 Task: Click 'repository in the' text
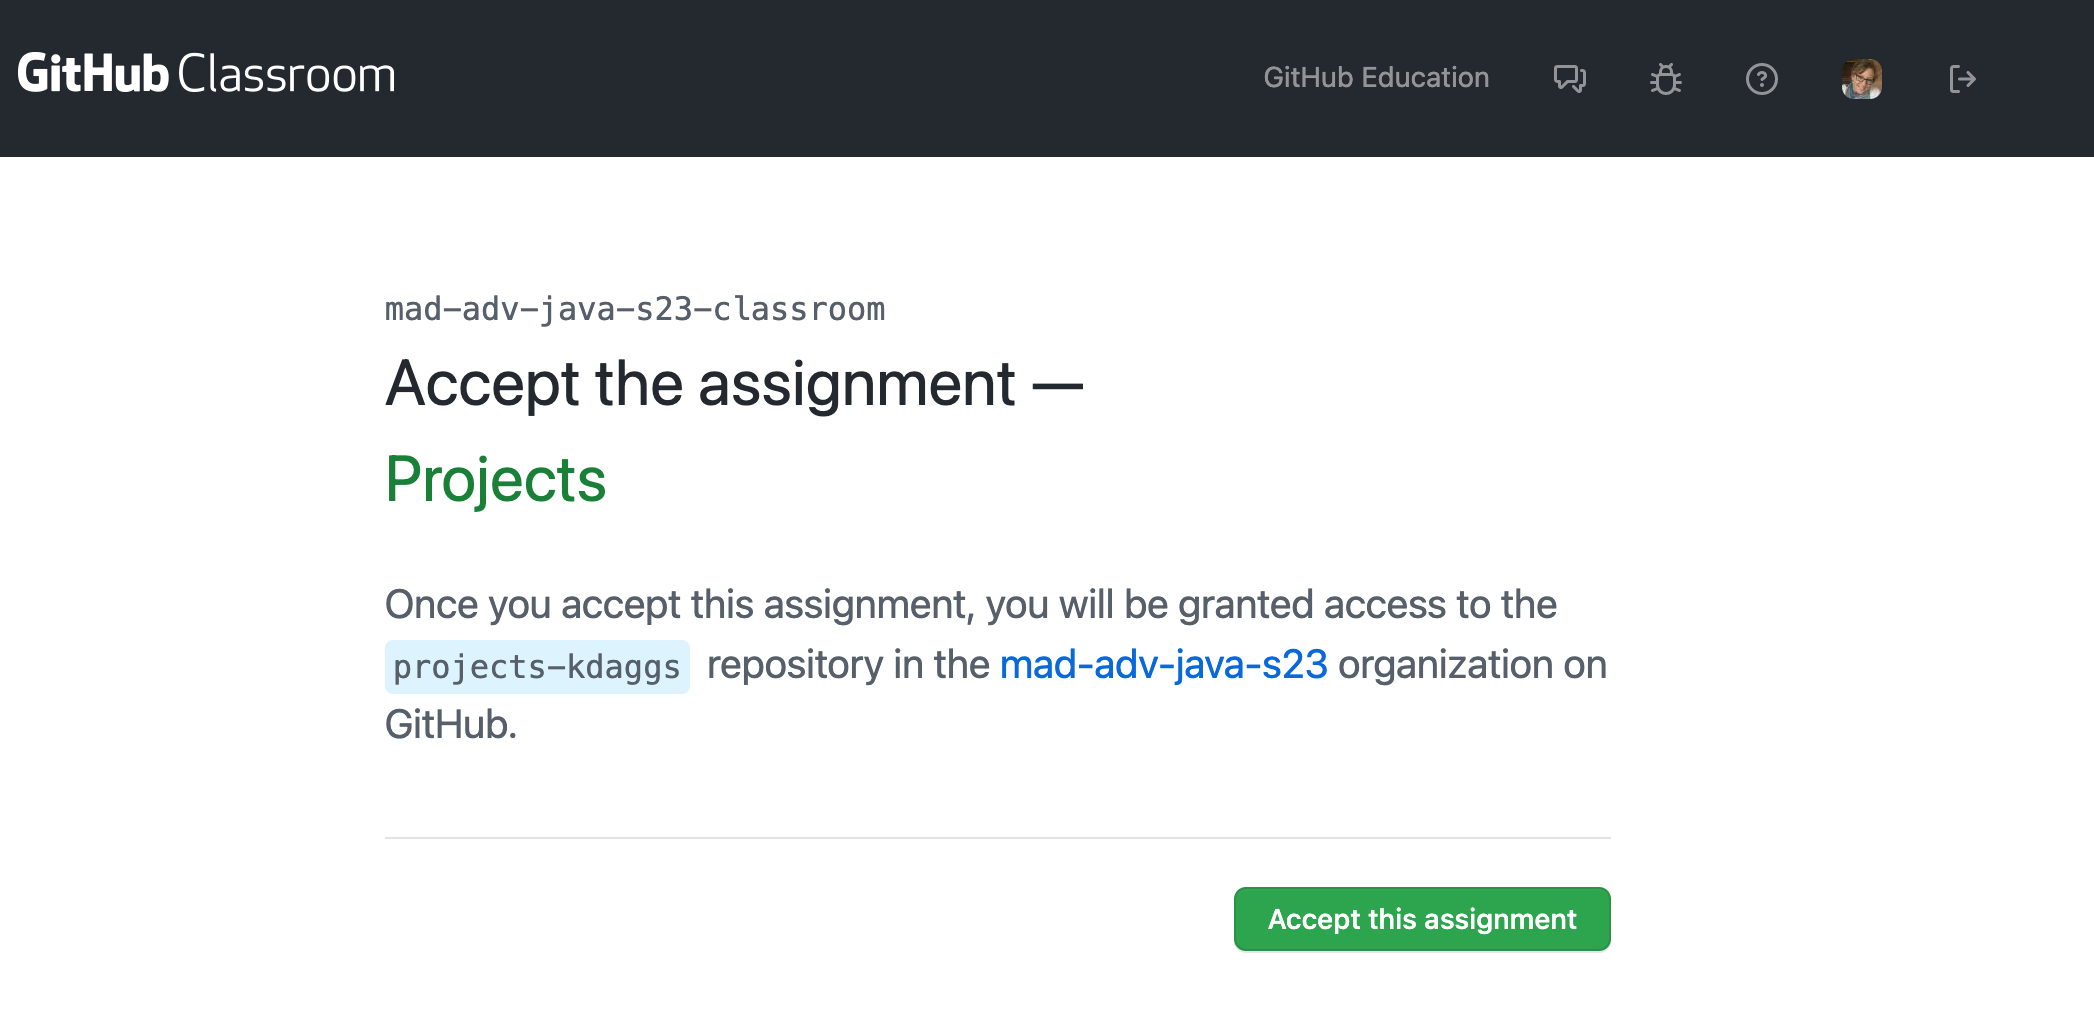(x=848, y=664)
